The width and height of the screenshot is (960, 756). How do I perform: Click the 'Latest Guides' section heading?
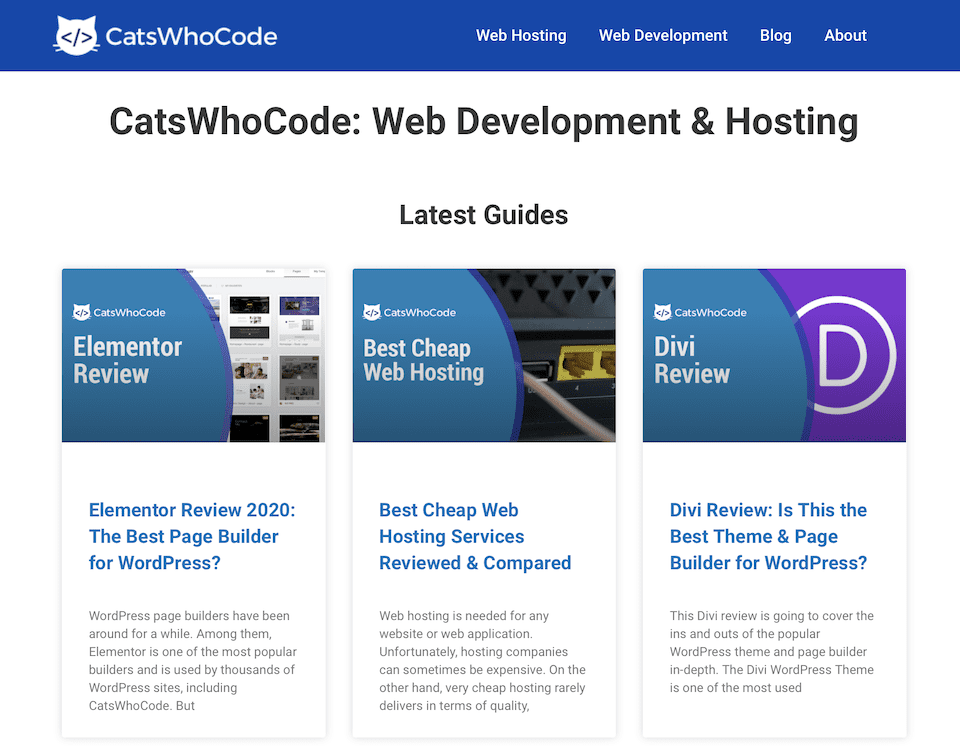[483, 214]
